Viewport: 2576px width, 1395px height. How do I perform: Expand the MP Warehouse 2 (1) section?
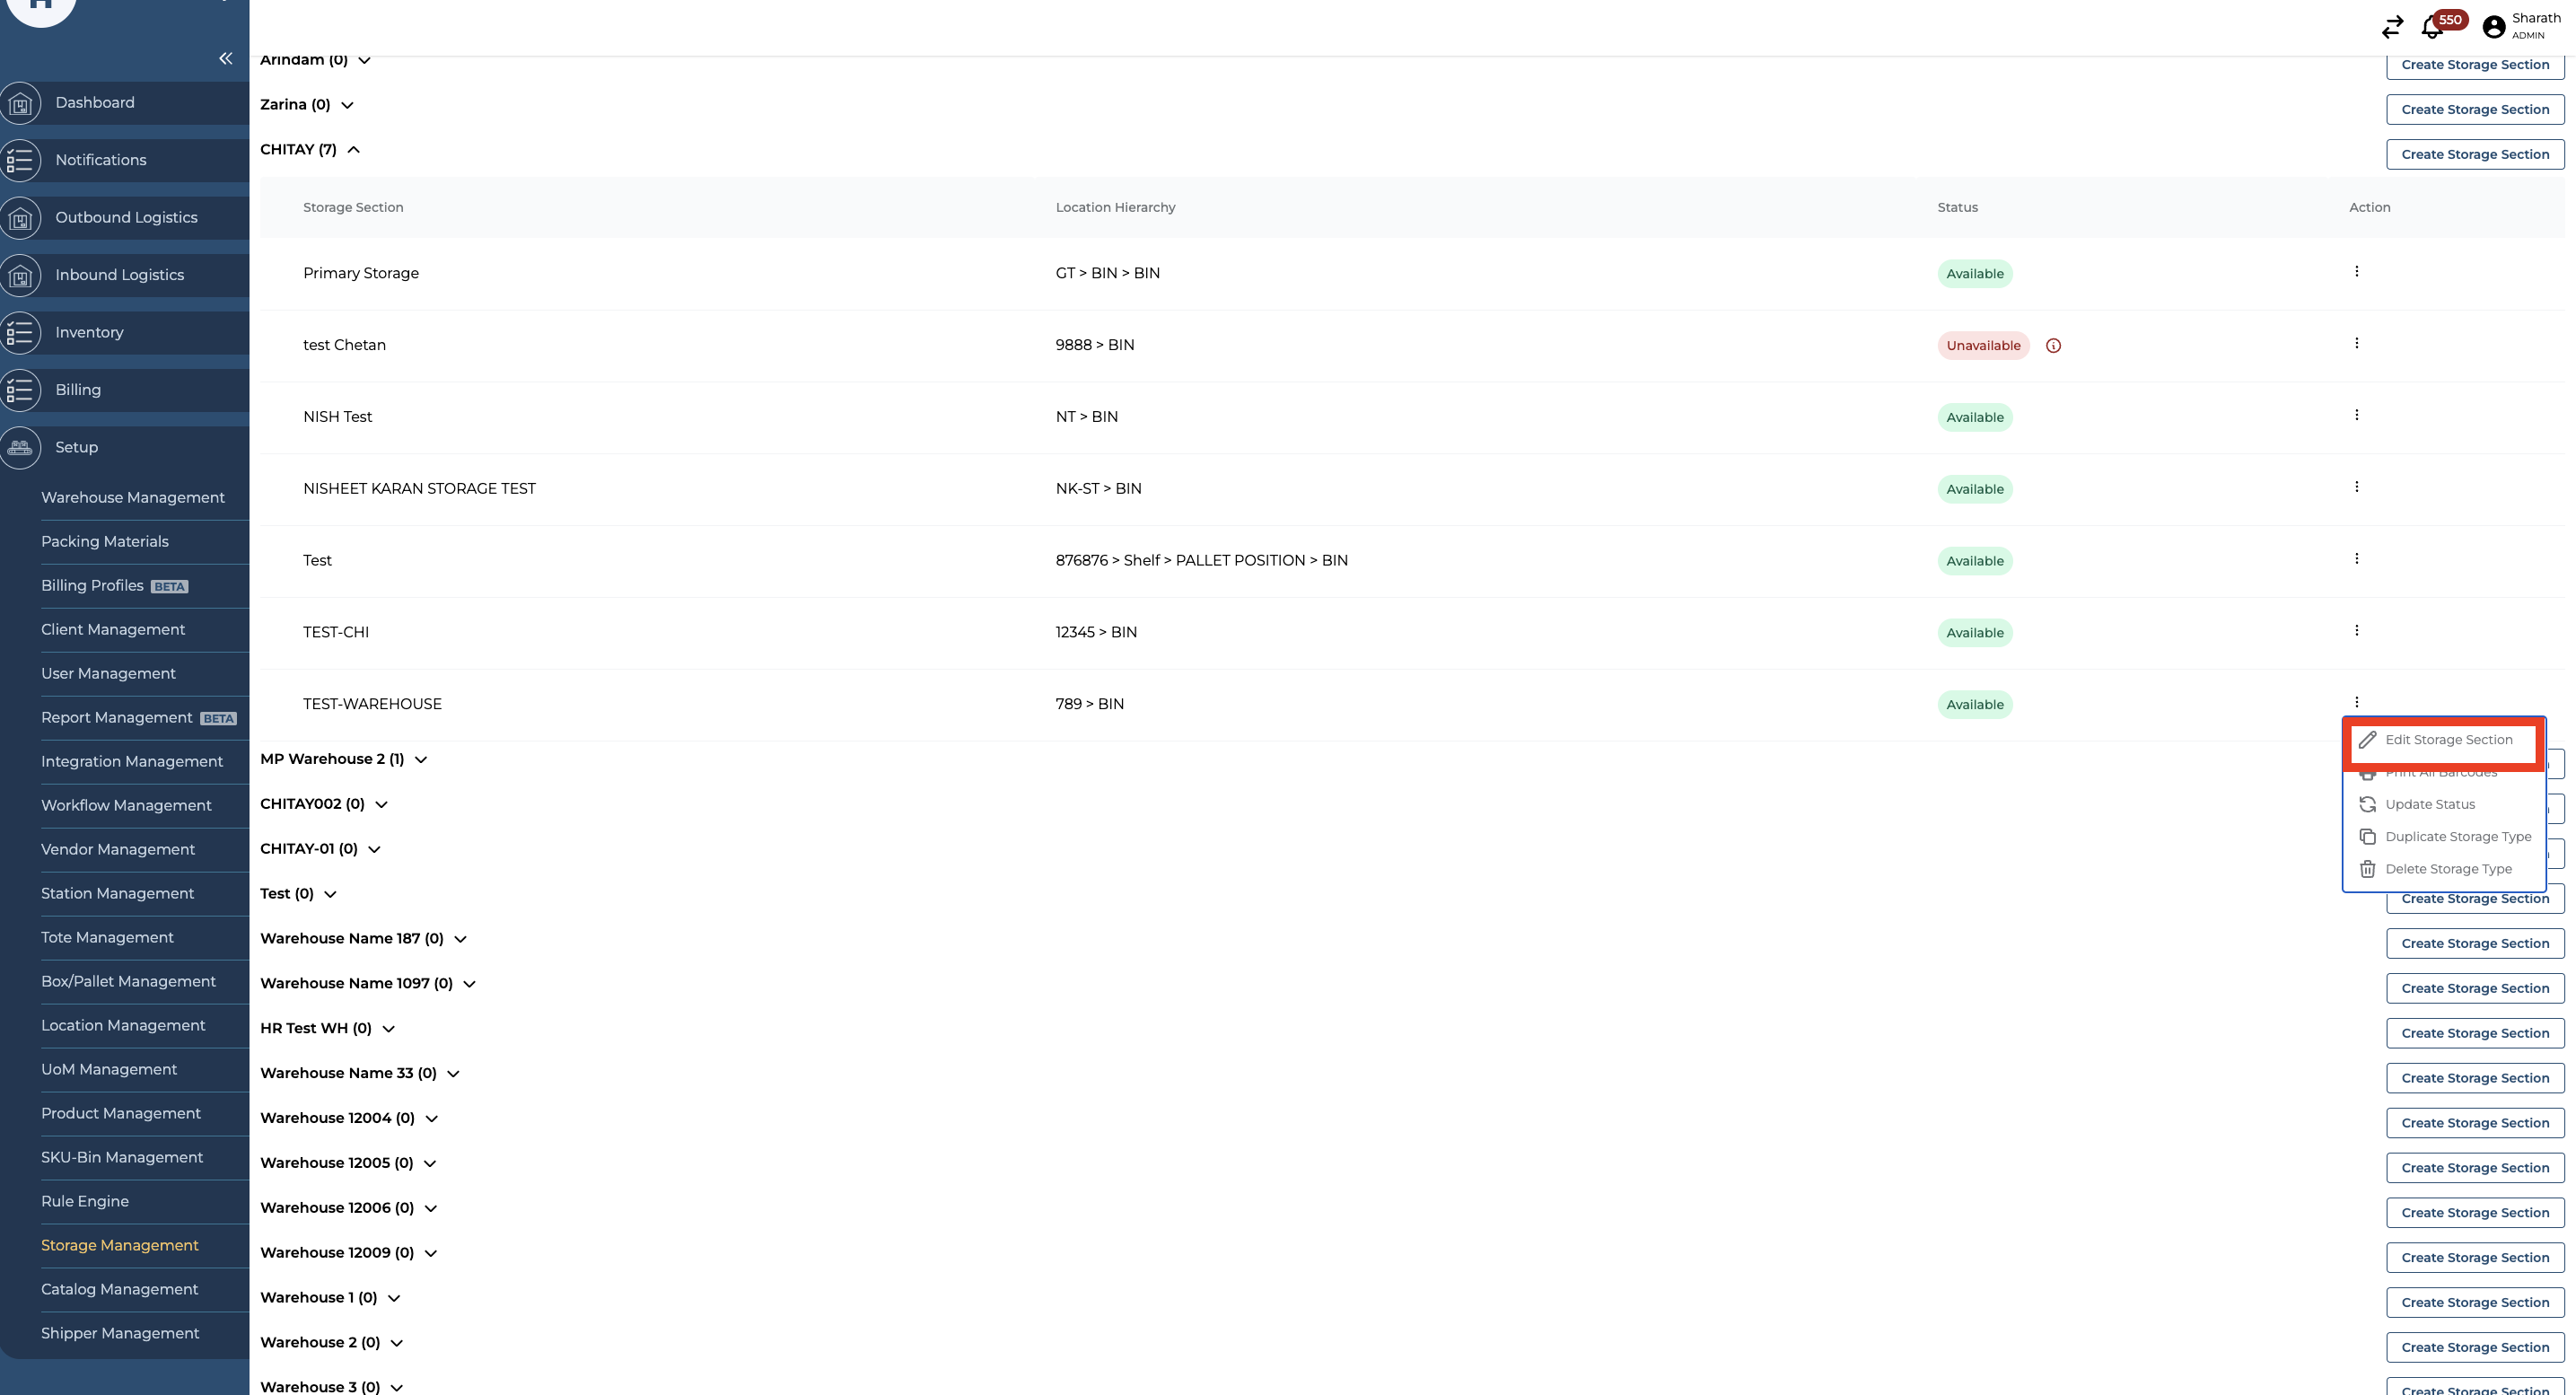pos(421,760)
